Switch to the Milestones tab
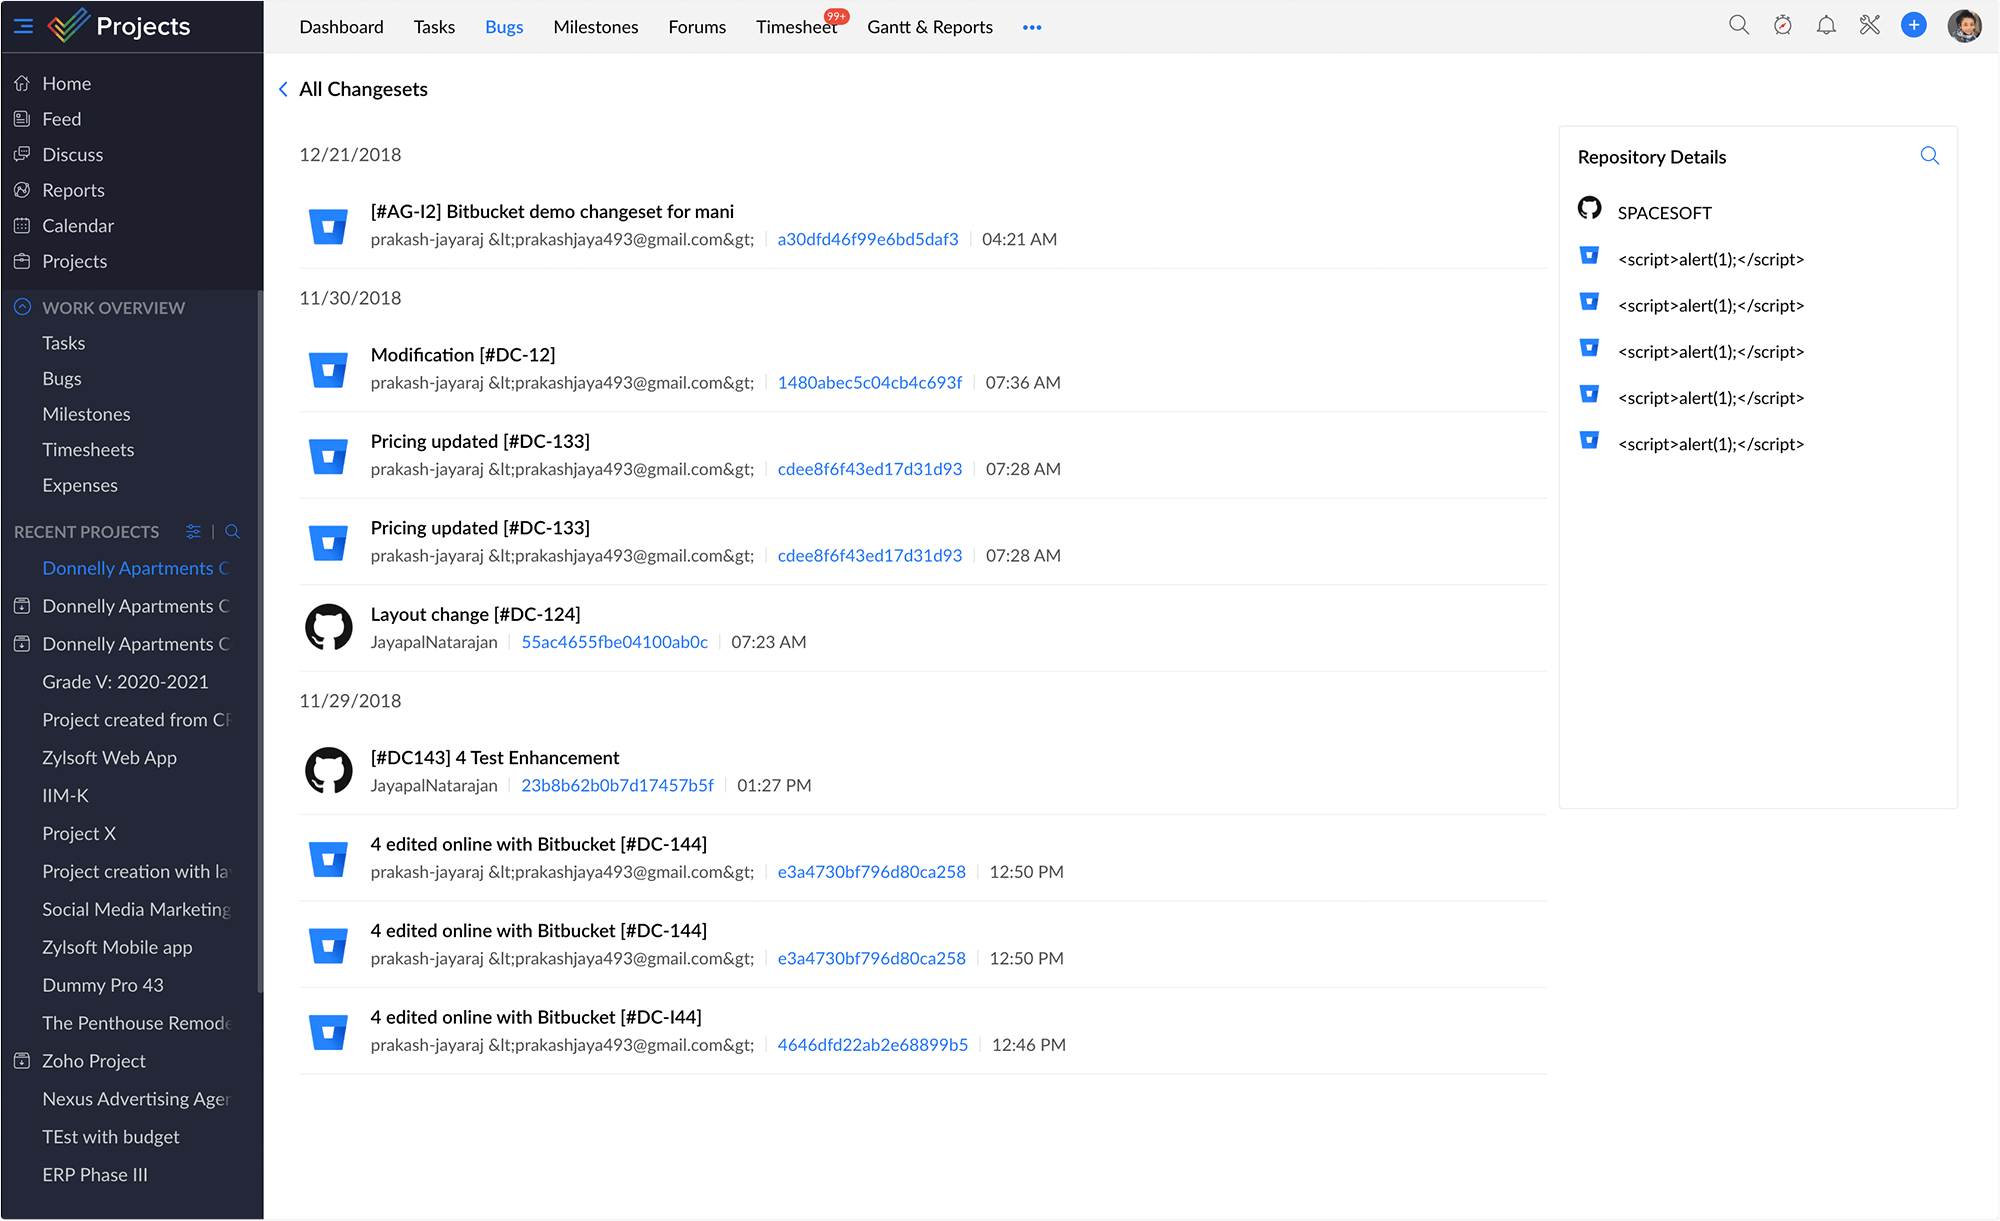The image size is (2000, 1221). point(596,27)
